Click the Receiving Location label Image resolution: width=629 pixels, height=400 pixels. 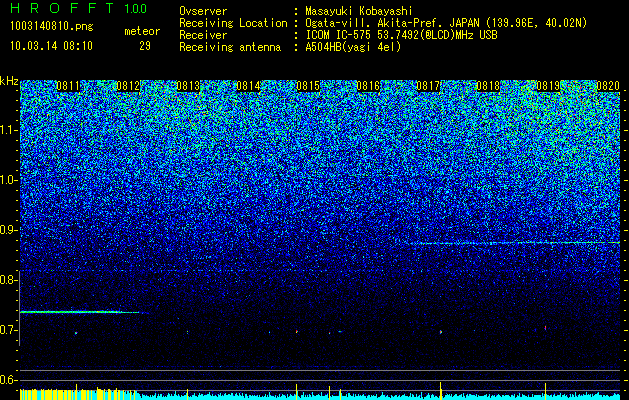233,24
